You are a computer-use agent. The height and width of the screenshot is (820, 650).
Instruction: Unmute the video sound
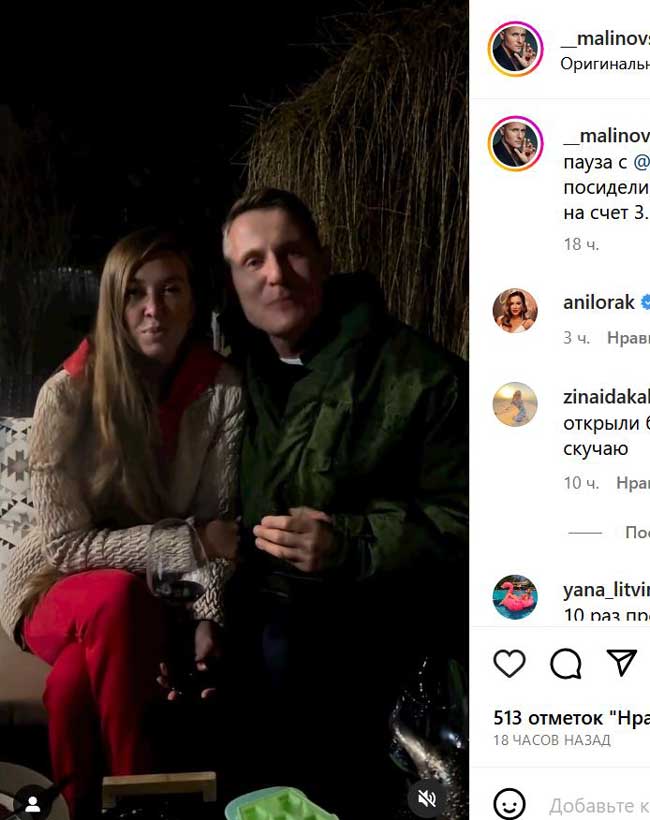427,798
